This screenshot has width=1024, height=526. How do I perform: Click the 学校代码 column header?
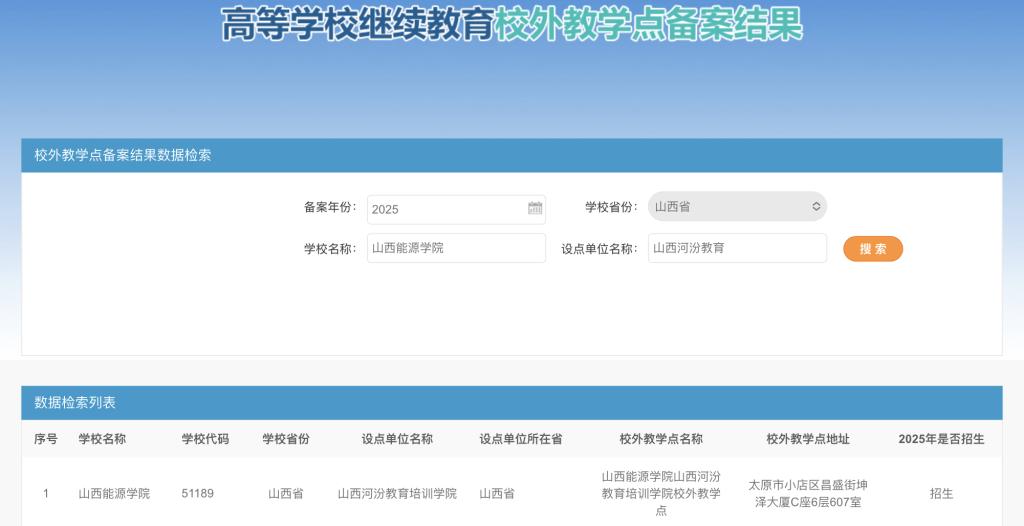[205, 439]
